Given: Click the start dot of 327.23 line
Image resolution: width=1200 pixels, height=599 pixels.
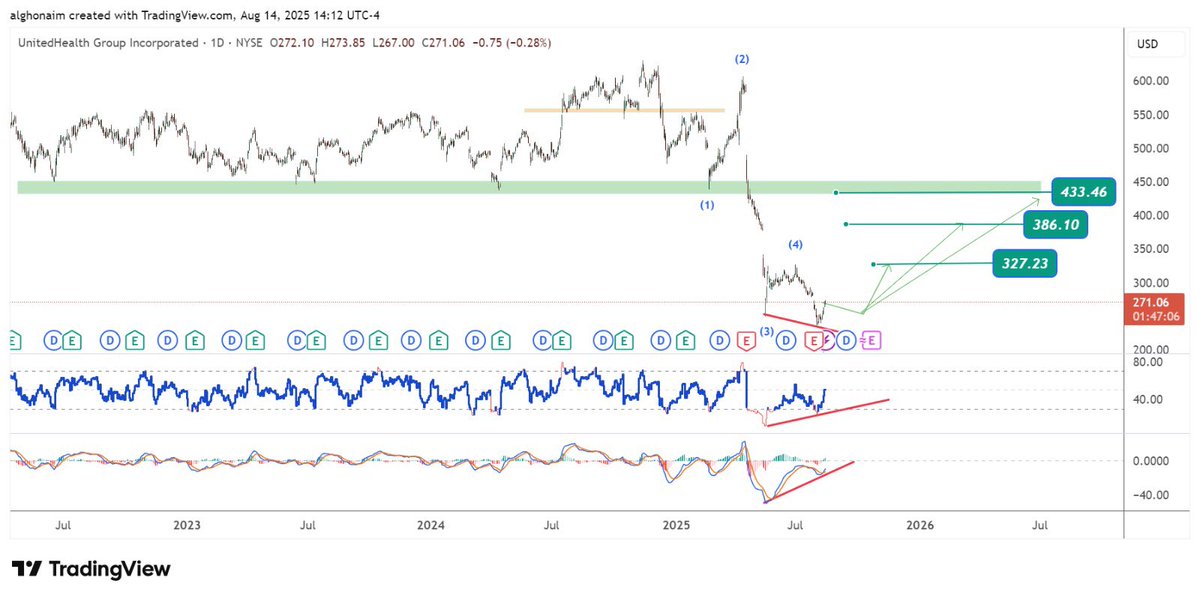Looking at the screenshot, I should click(873, 264).
